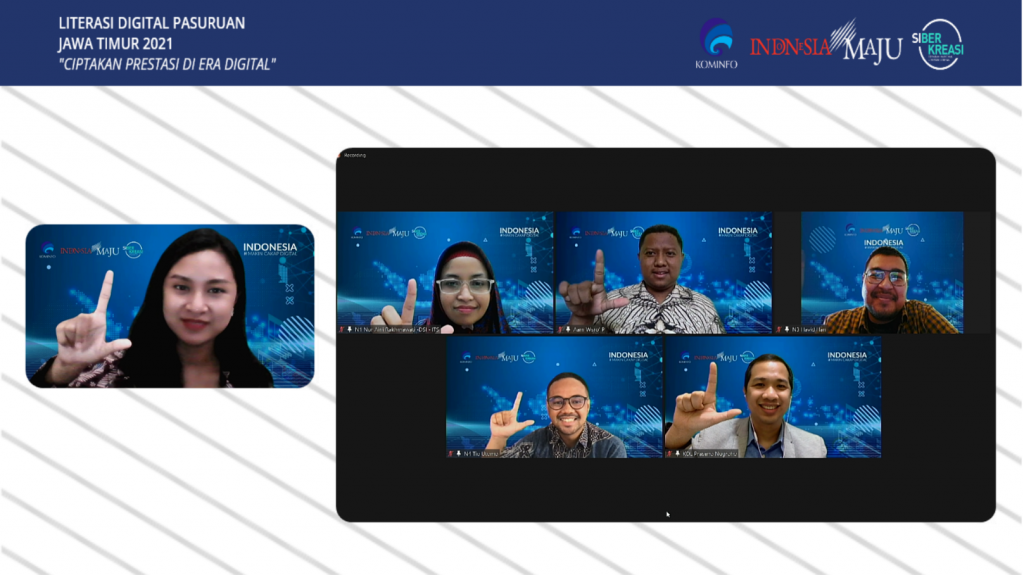This screenshot has height=580, width=1024.
Task: Select video tile of woman wearing hijab
Action: click(x=445, y=272)
